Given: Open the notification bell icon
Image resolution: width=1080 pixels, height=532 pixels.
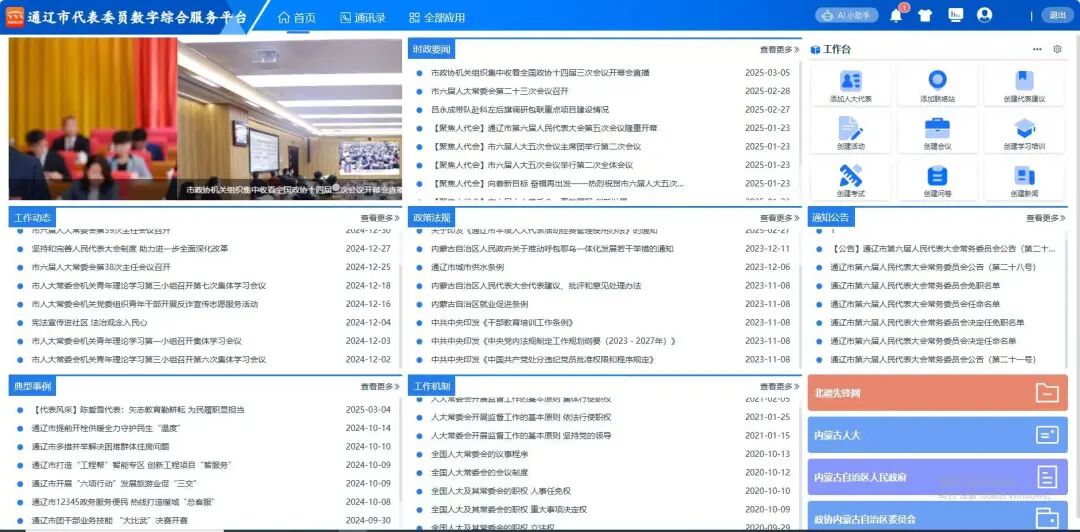Looking at the screenshot, I should 896,16.
